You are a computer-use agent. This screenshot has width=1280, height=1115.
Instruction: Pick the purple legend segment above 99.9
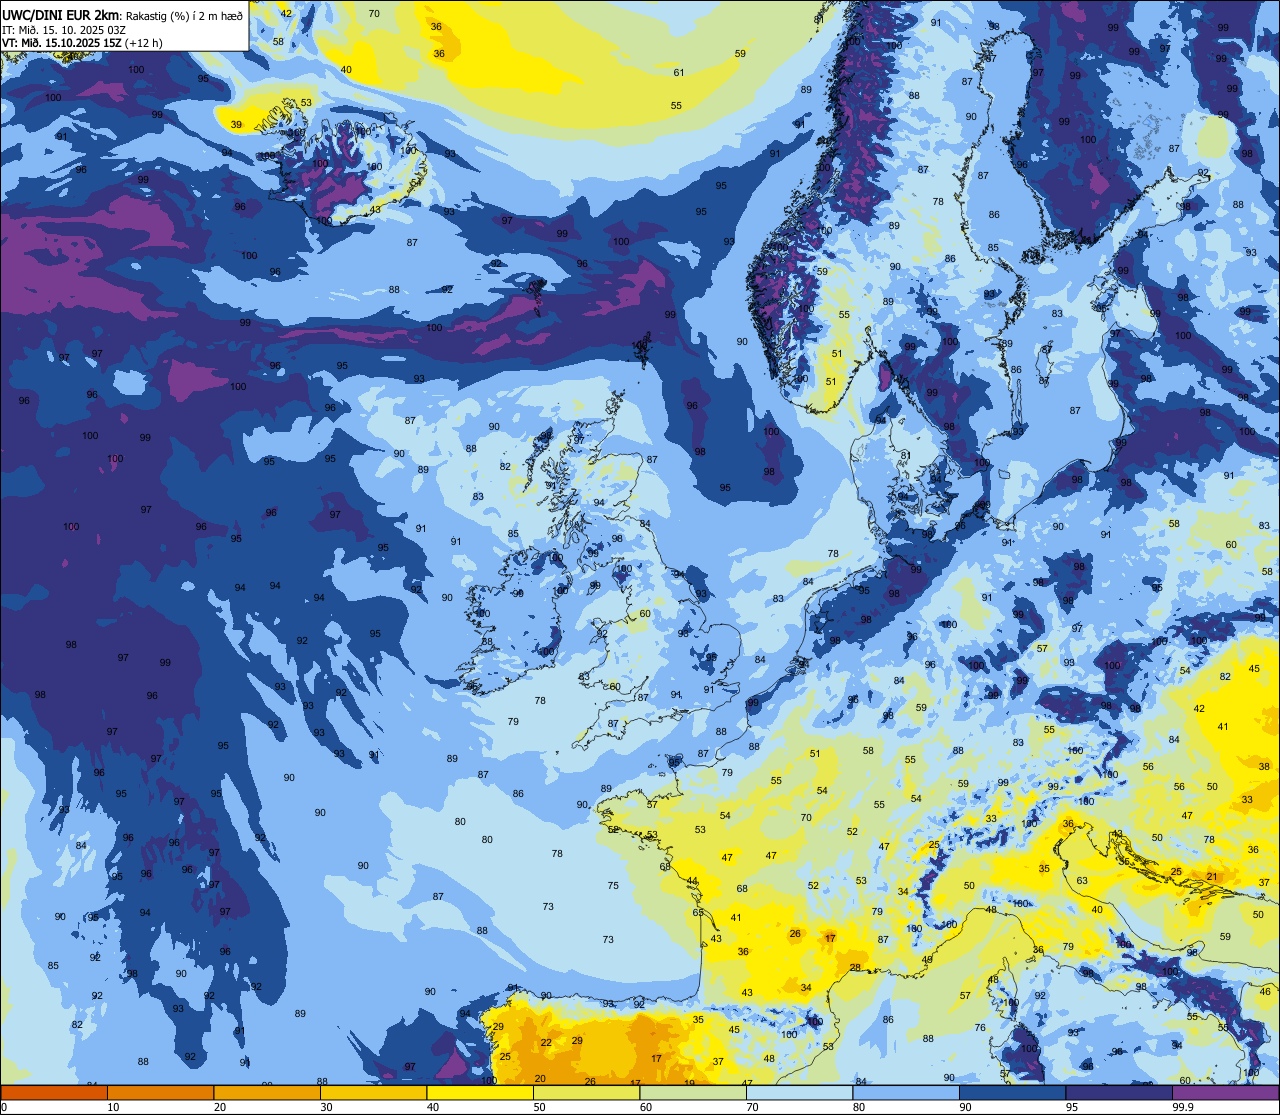click(1225, 1092)
